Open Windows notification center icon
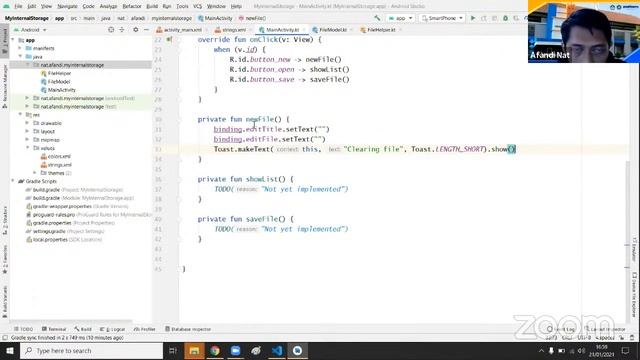The height and width of the screenshot is (360, 640). (625, 351)
